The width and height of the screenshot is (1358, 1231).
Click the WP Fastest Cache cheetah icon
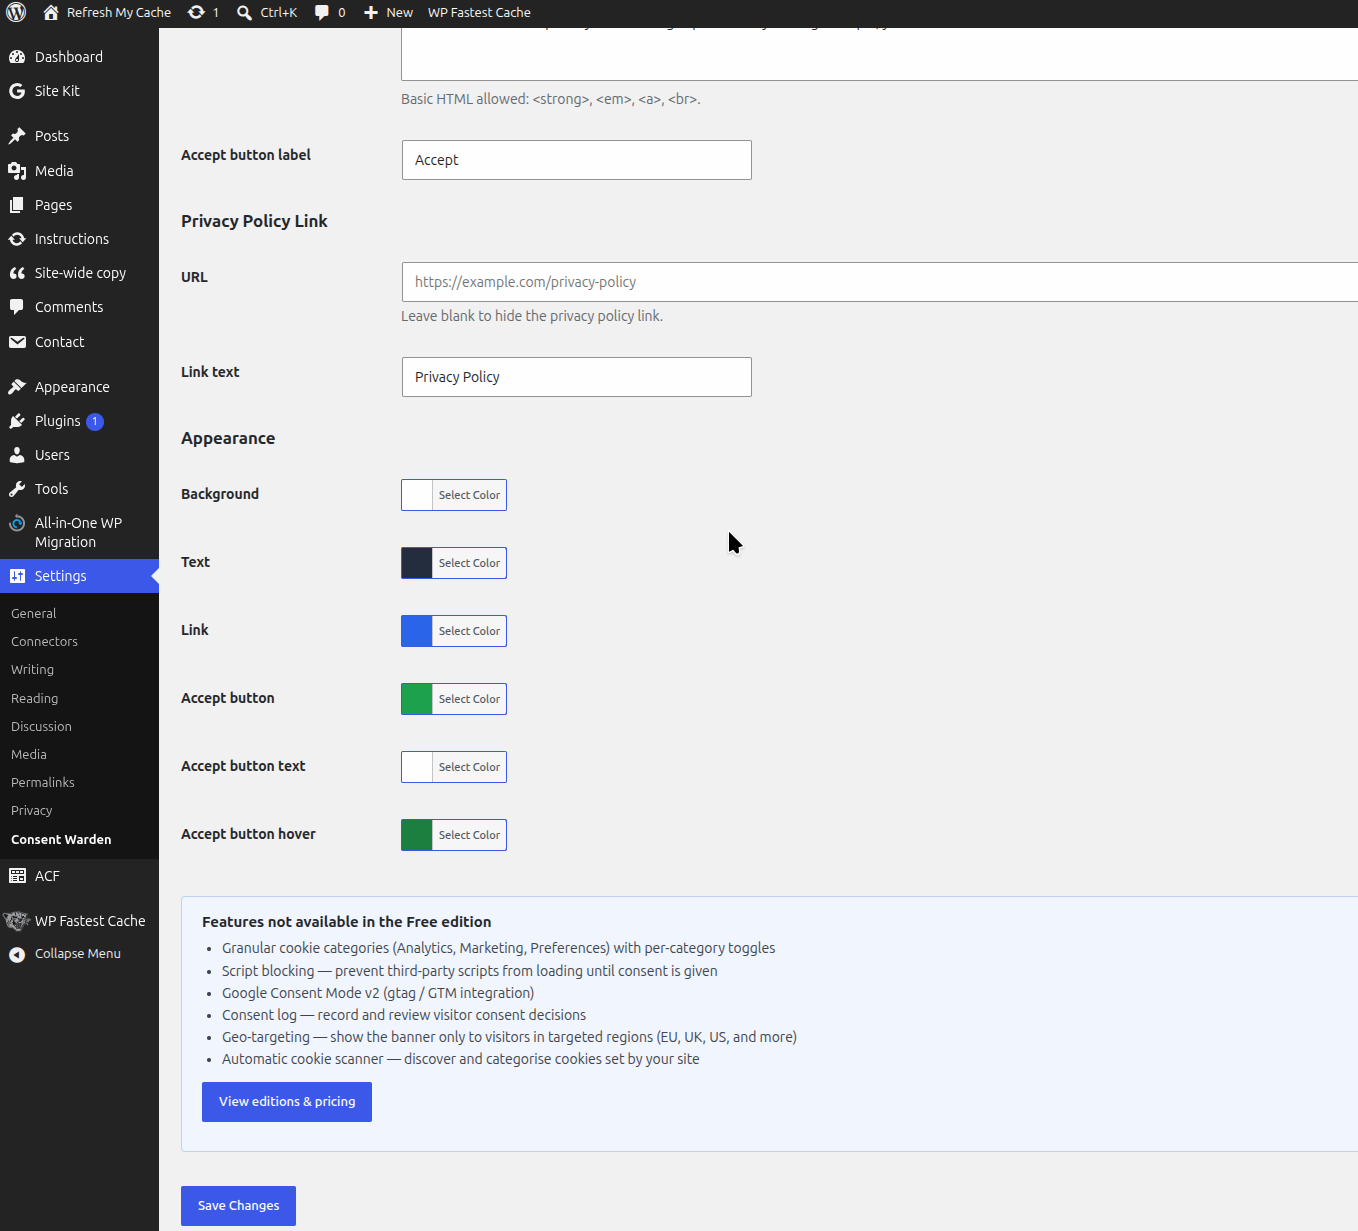16,921
